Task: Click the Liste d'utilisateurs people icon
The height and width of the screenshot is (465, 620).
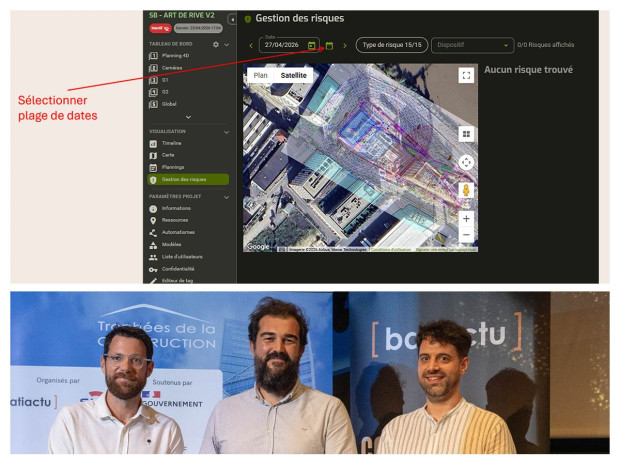Action: tap(153, 257)
